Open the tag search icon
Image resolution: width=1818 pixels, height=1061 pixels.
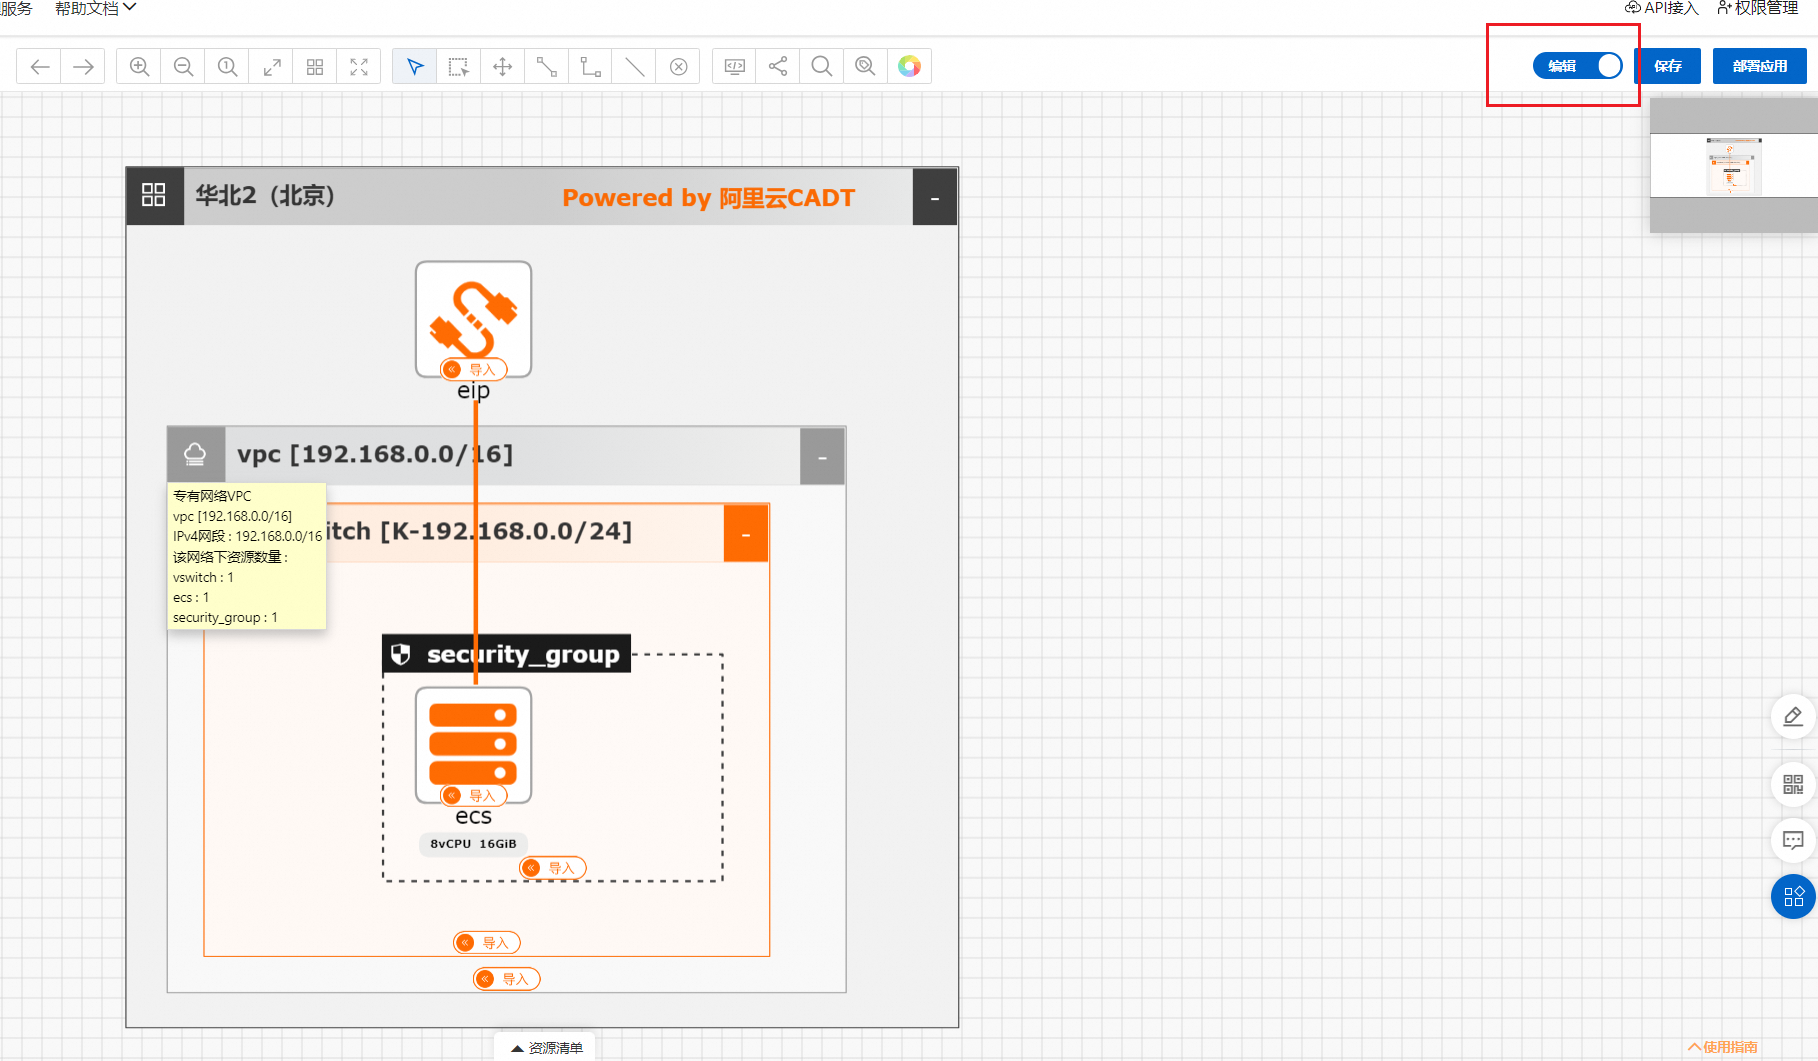point(866,67)
